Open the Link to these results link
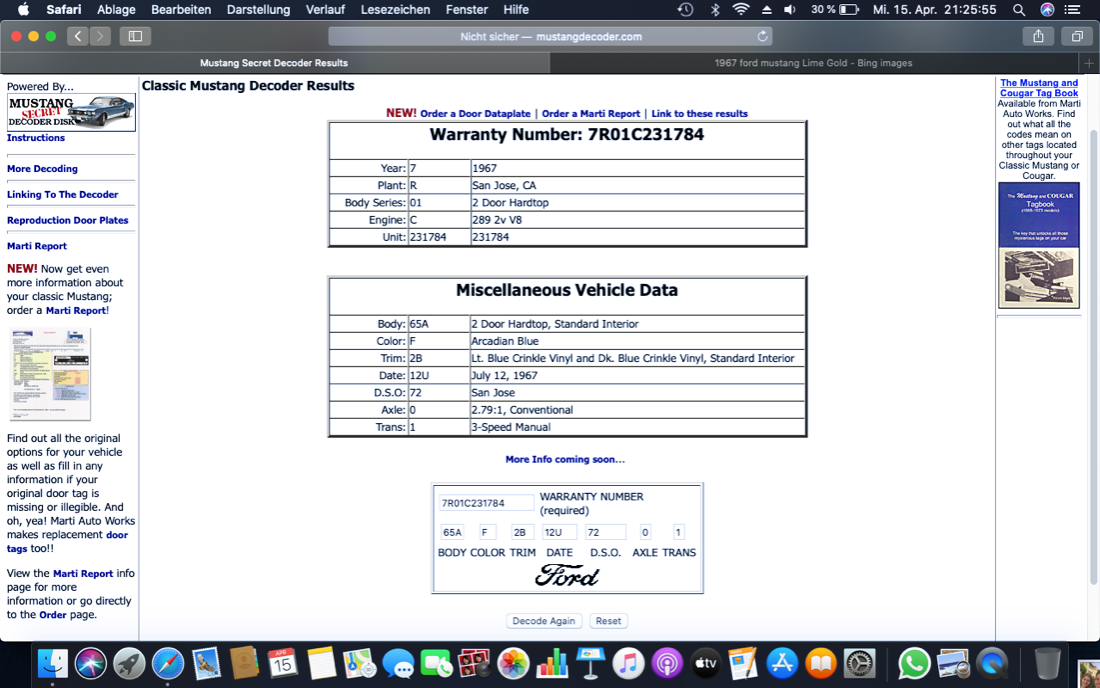Image resolution: width=1100 pixels, height=688 pixels. click(699, 114)
